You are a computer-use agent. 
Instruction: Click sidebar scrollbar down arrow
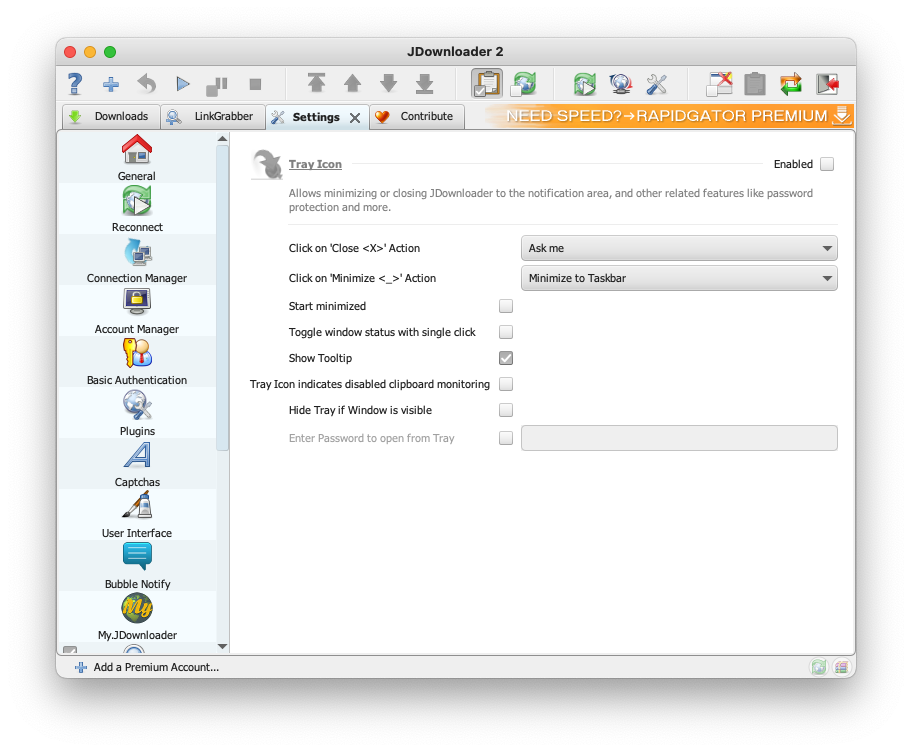222,646
